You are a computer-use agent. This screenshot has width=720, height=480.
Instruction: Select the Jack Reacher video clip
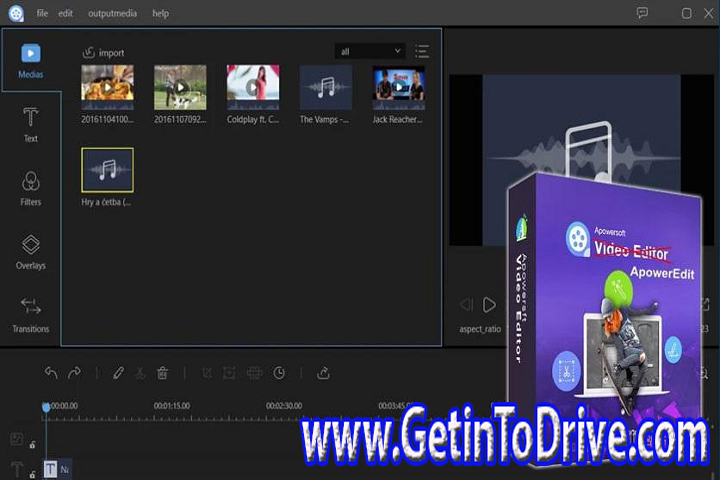pyautogui.click(x=398, y=87)
